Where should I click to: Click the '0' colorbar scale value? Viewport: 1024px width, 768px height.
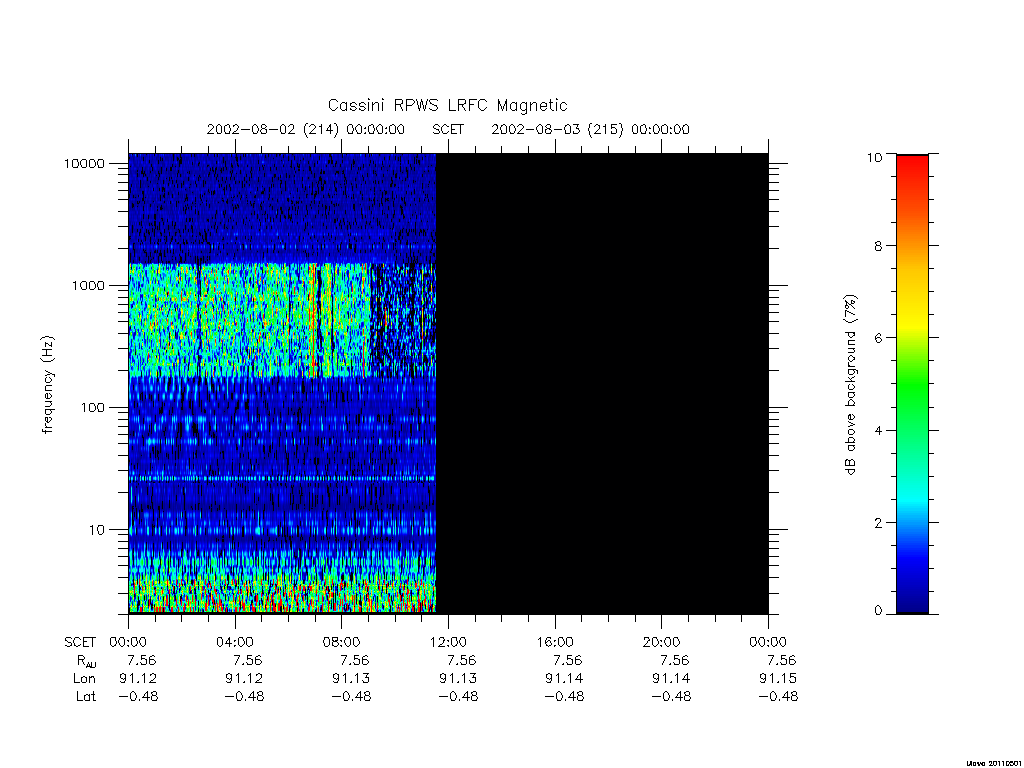878,611
